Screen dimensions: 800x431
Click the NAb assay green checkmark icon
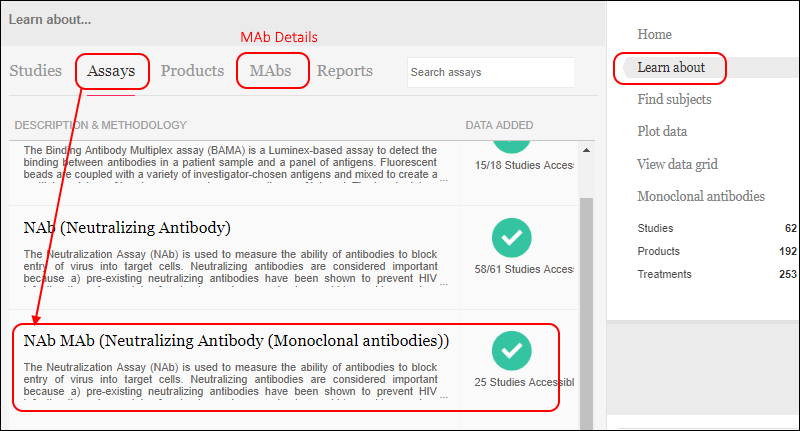[512, 238]
